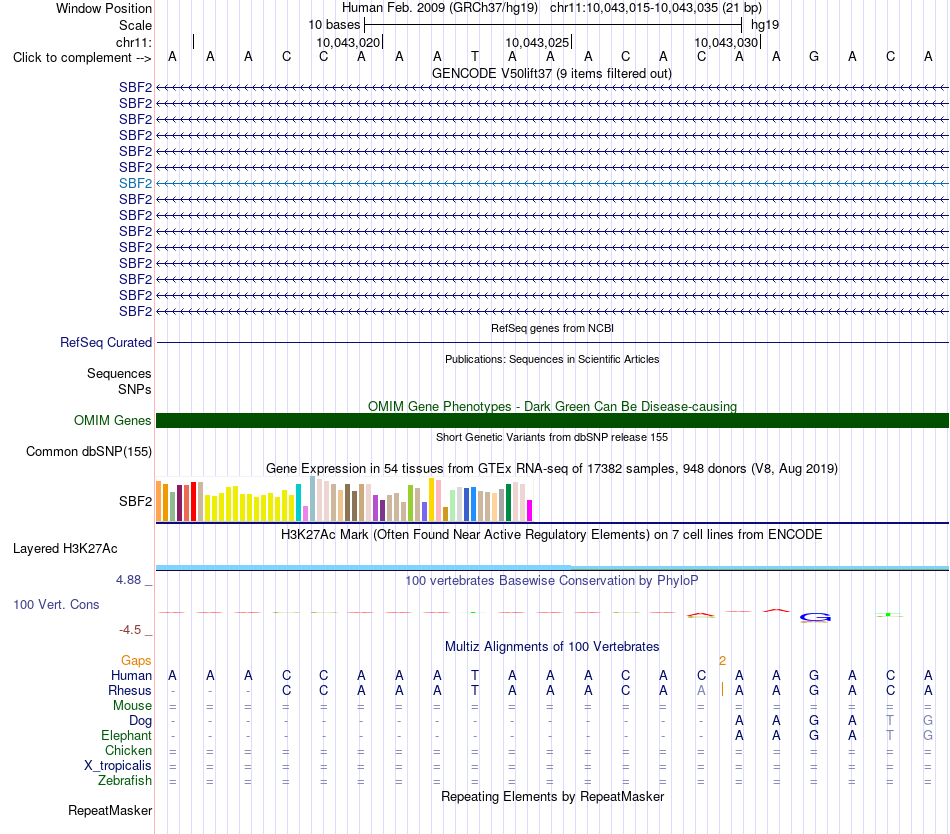Screen dimensions: 950x834
Task: Select the light-blue highlighted SBF2 transcript label
Action: point(135,184)
